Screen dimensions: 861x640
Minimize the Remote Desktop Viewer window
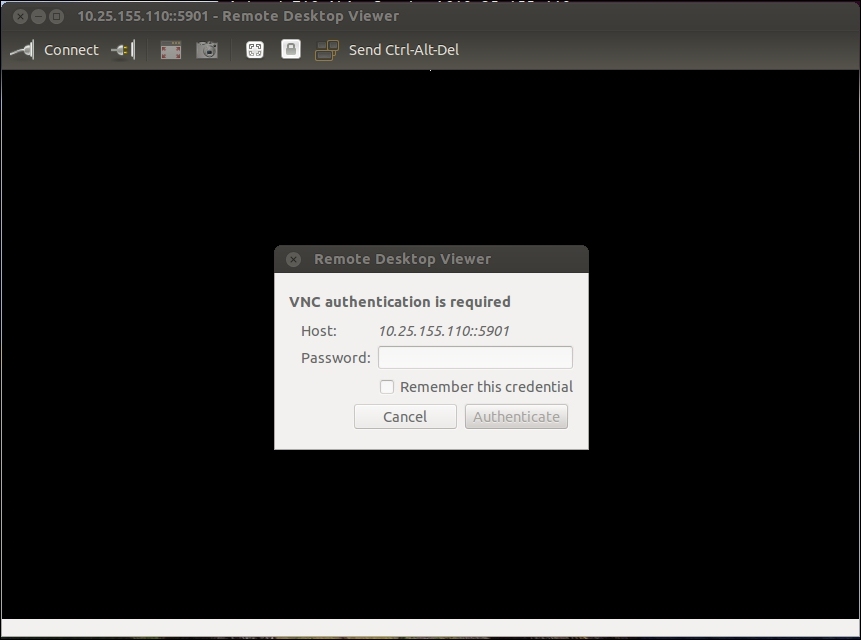pos(38,16)
